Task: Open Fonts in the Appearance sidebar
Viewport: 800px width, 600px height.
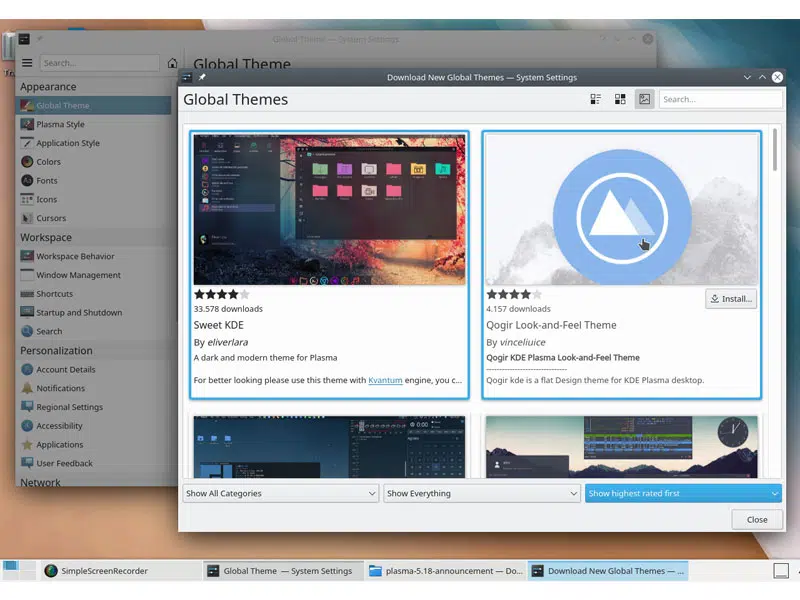Action: coord(46,181)
